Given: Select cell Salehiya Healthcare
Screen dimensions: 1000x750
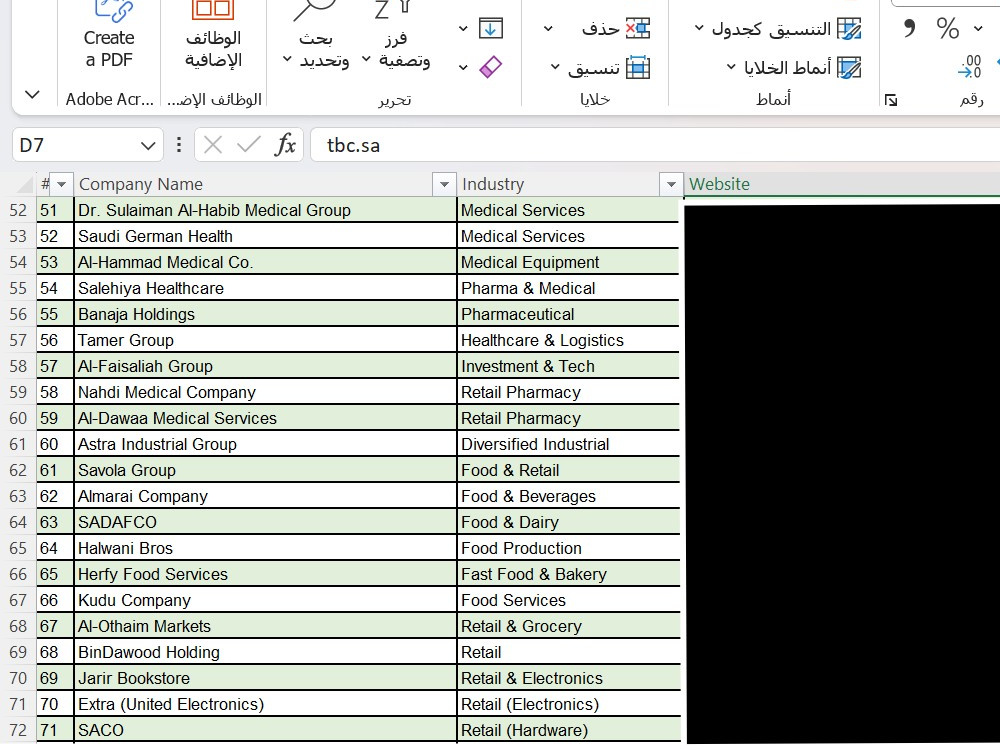Looking at the screenshot, I should (265, 288).
